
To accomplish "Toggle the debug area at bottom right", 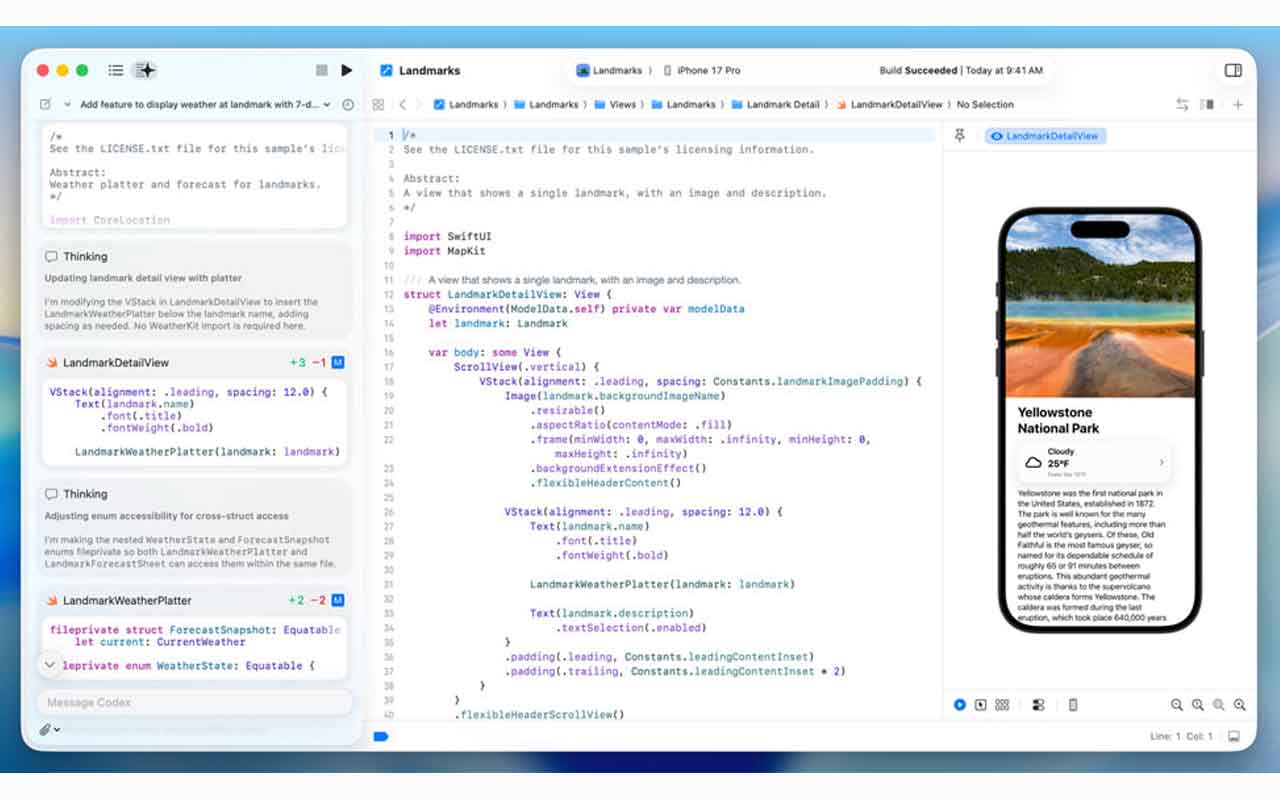I will tap(1234, 736).
